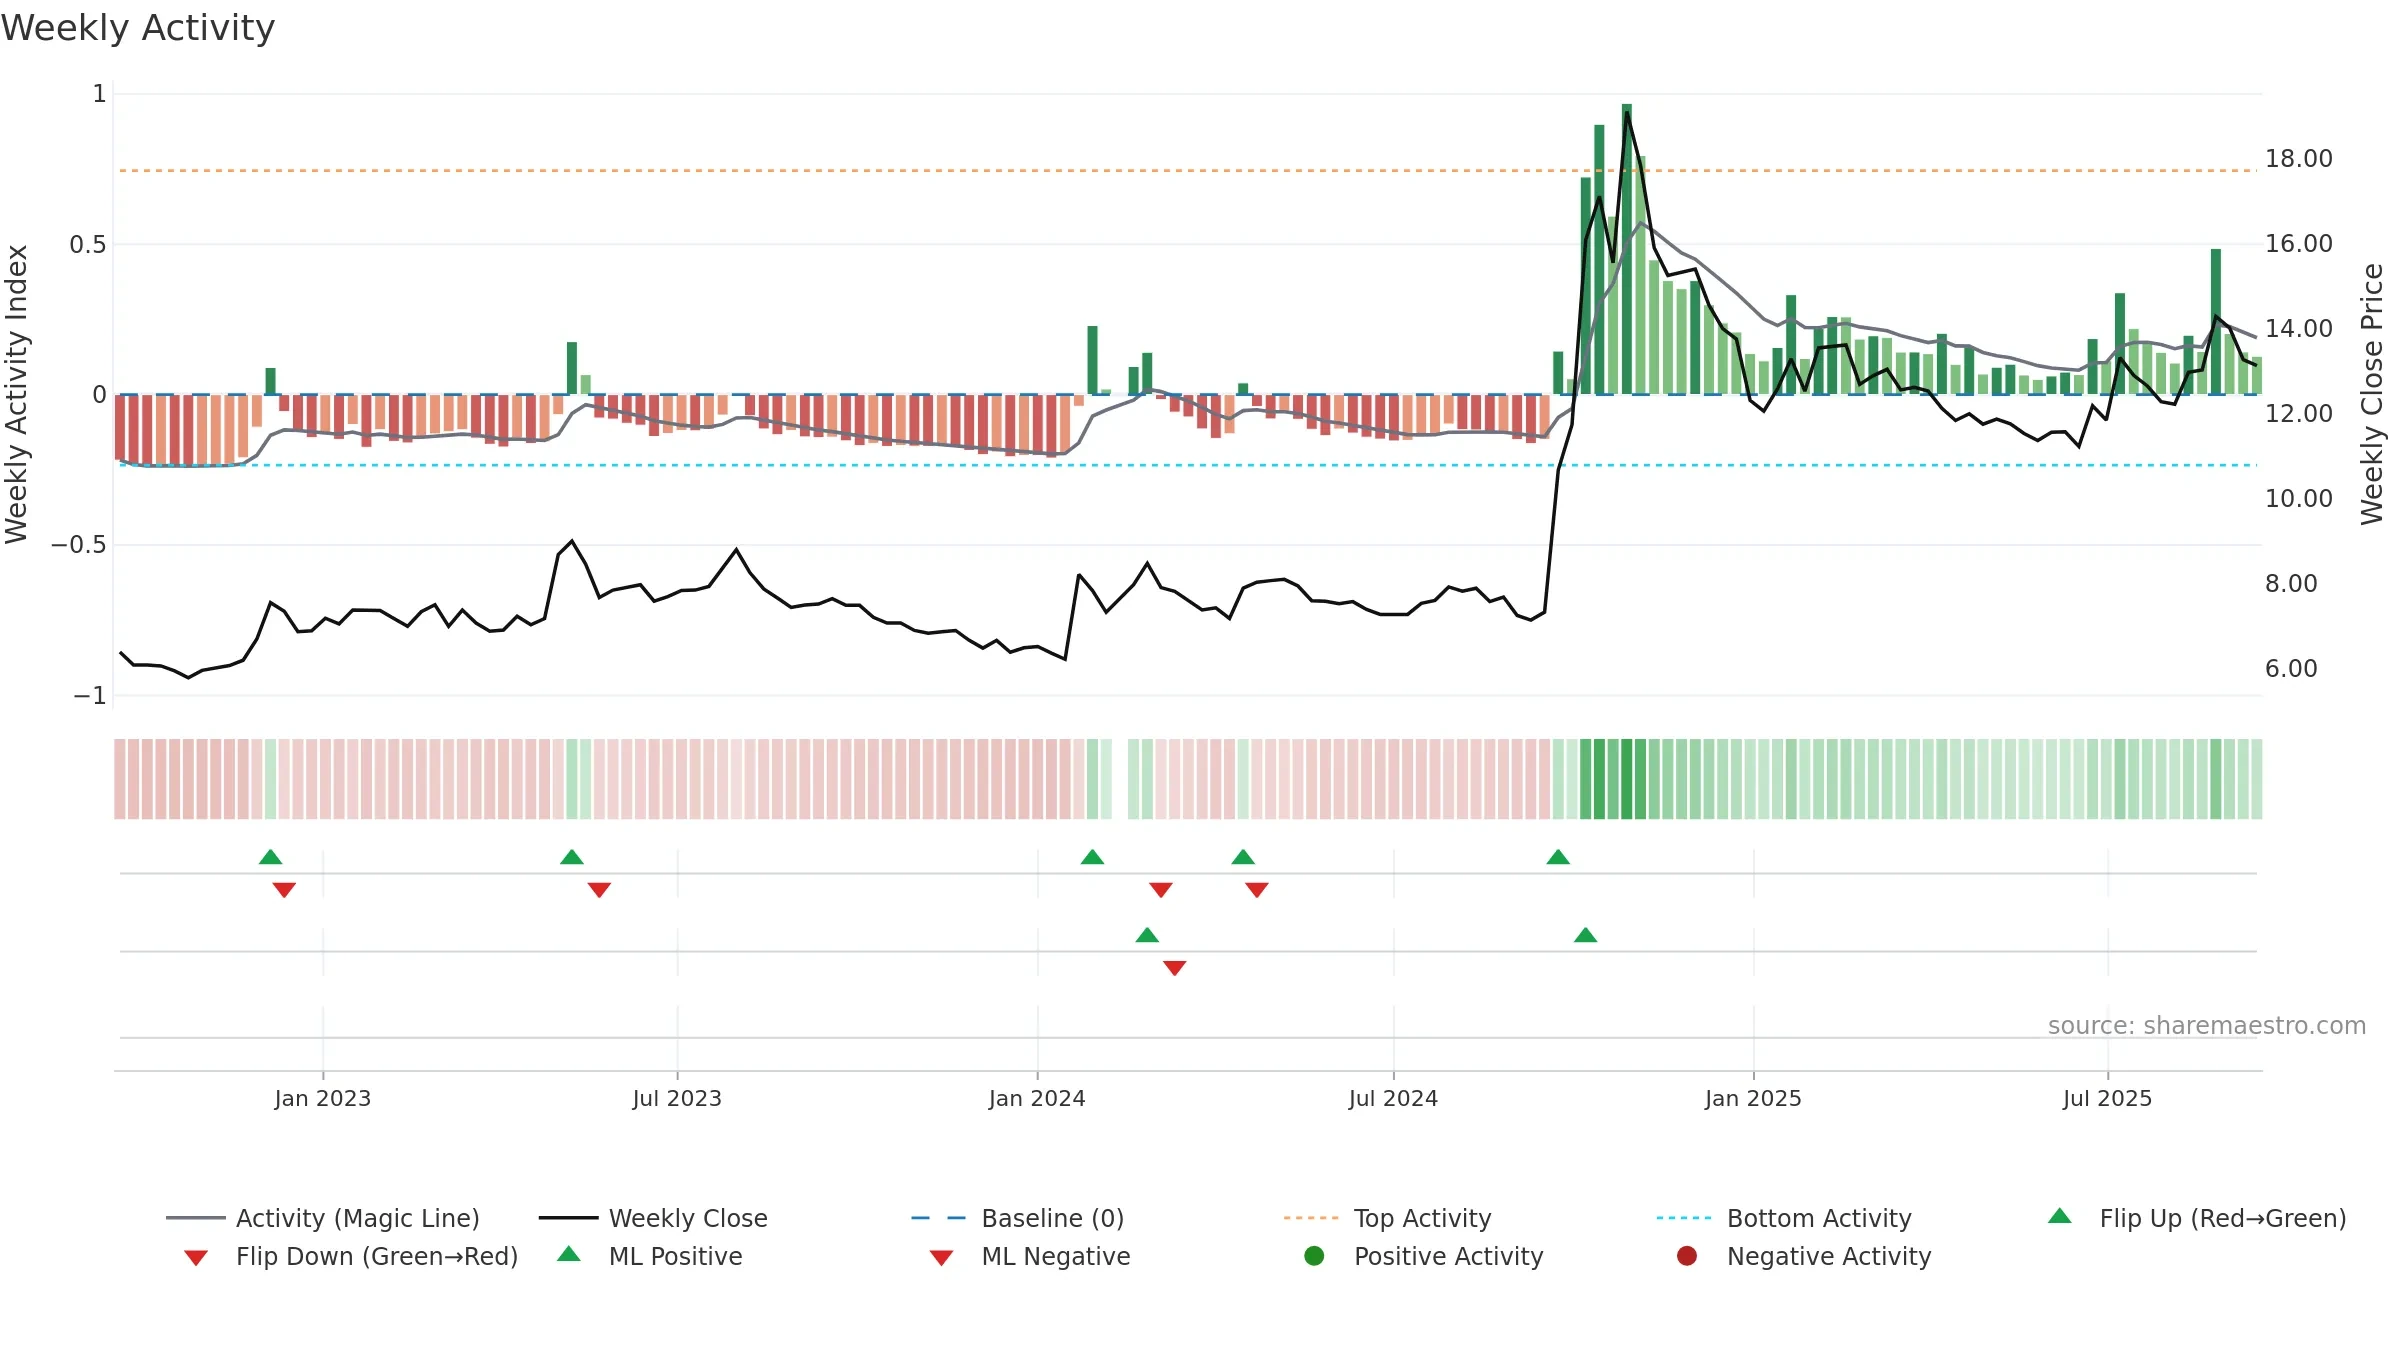Toggle Flip Down (Green→Red) legend entry
This screenshot has height=1350, width=2400.
350,1256
